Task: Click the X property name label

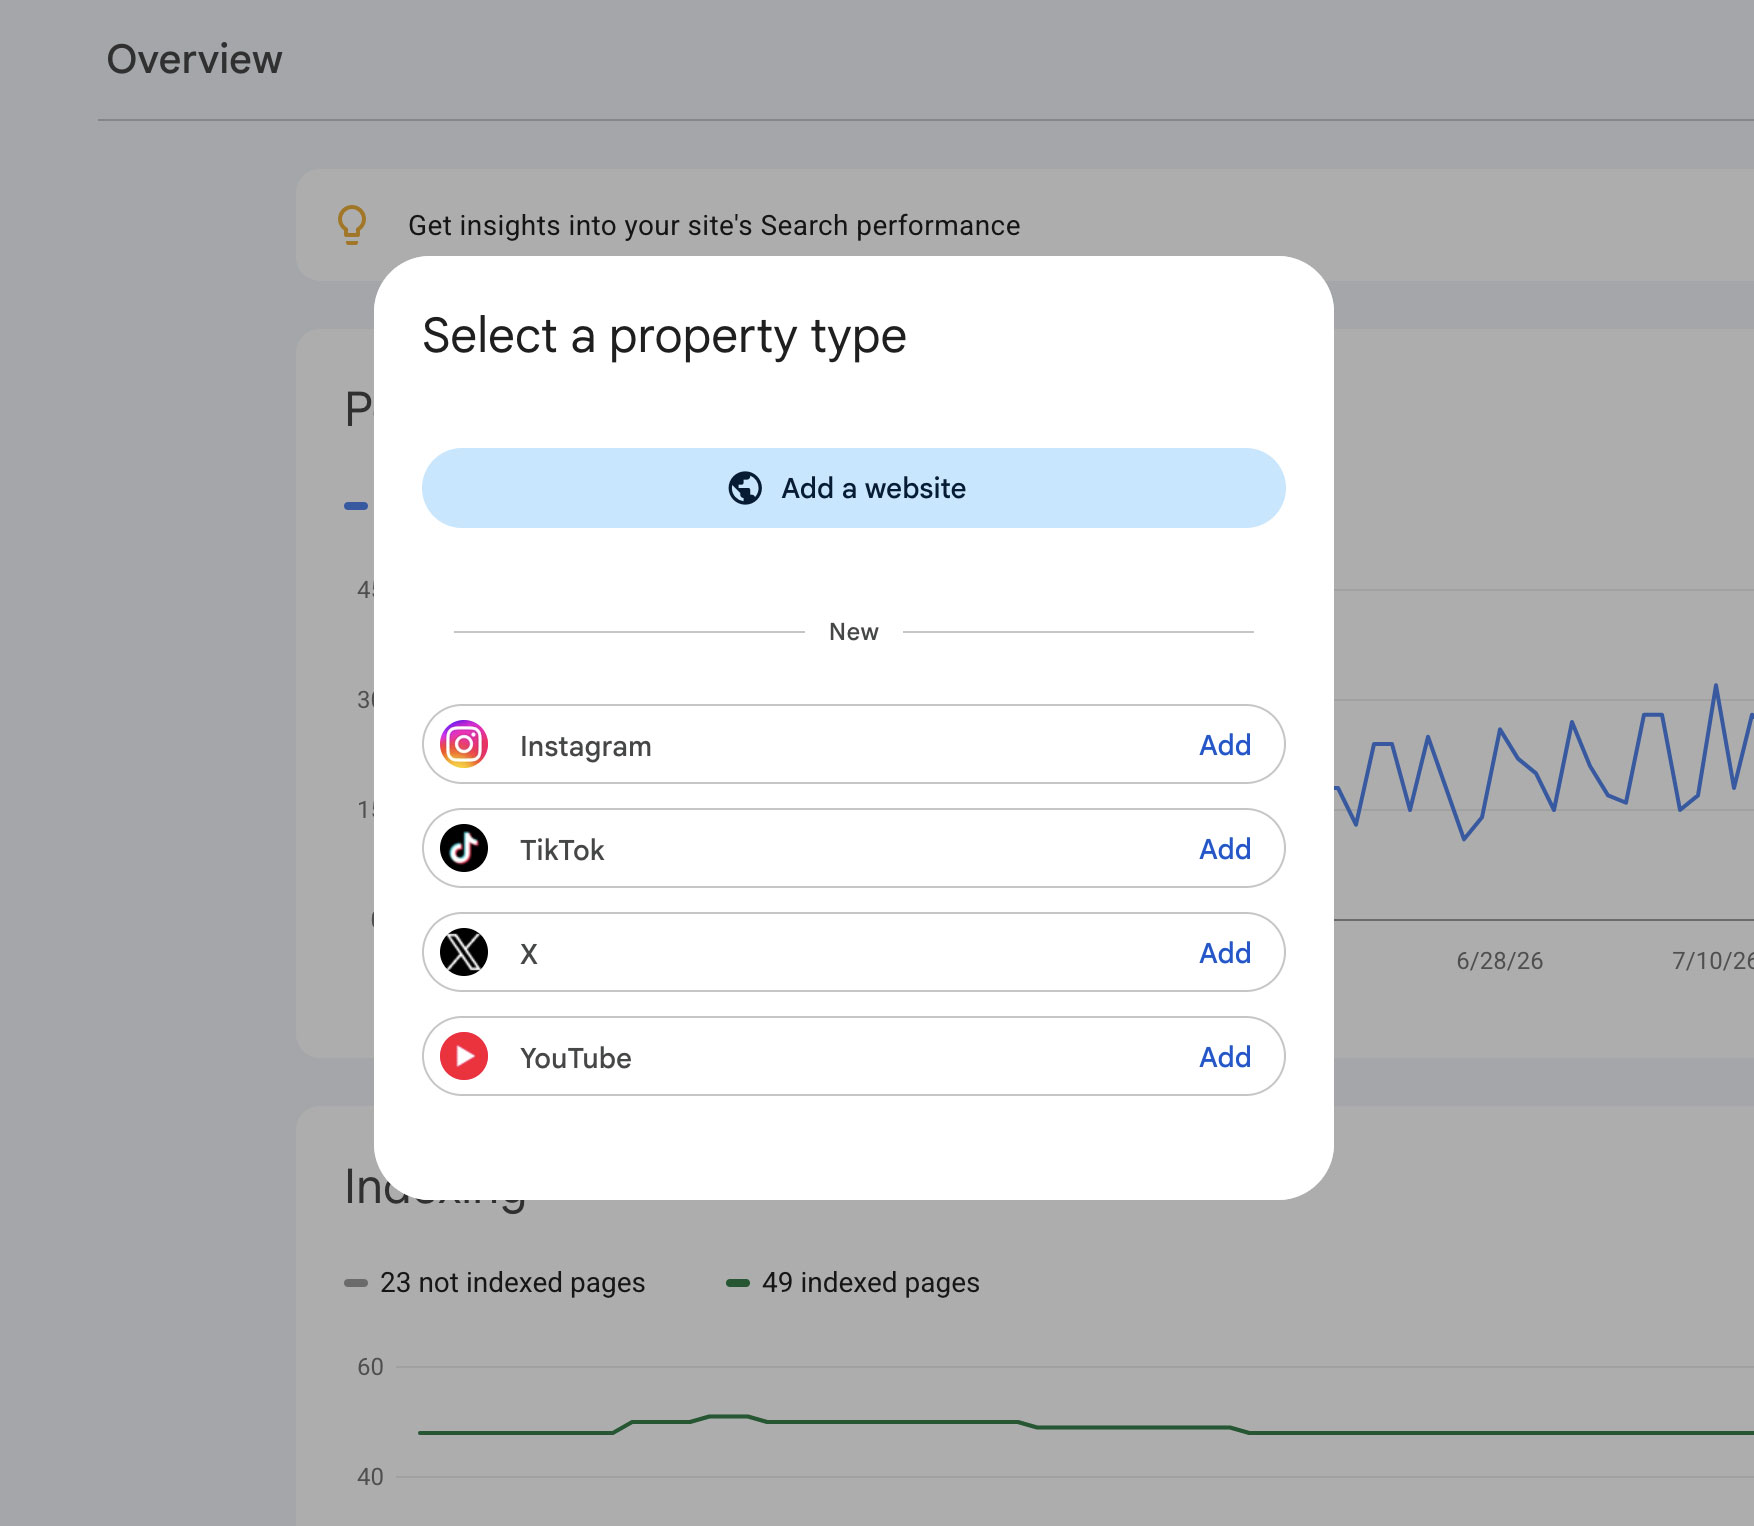Action: coord(529,954)
